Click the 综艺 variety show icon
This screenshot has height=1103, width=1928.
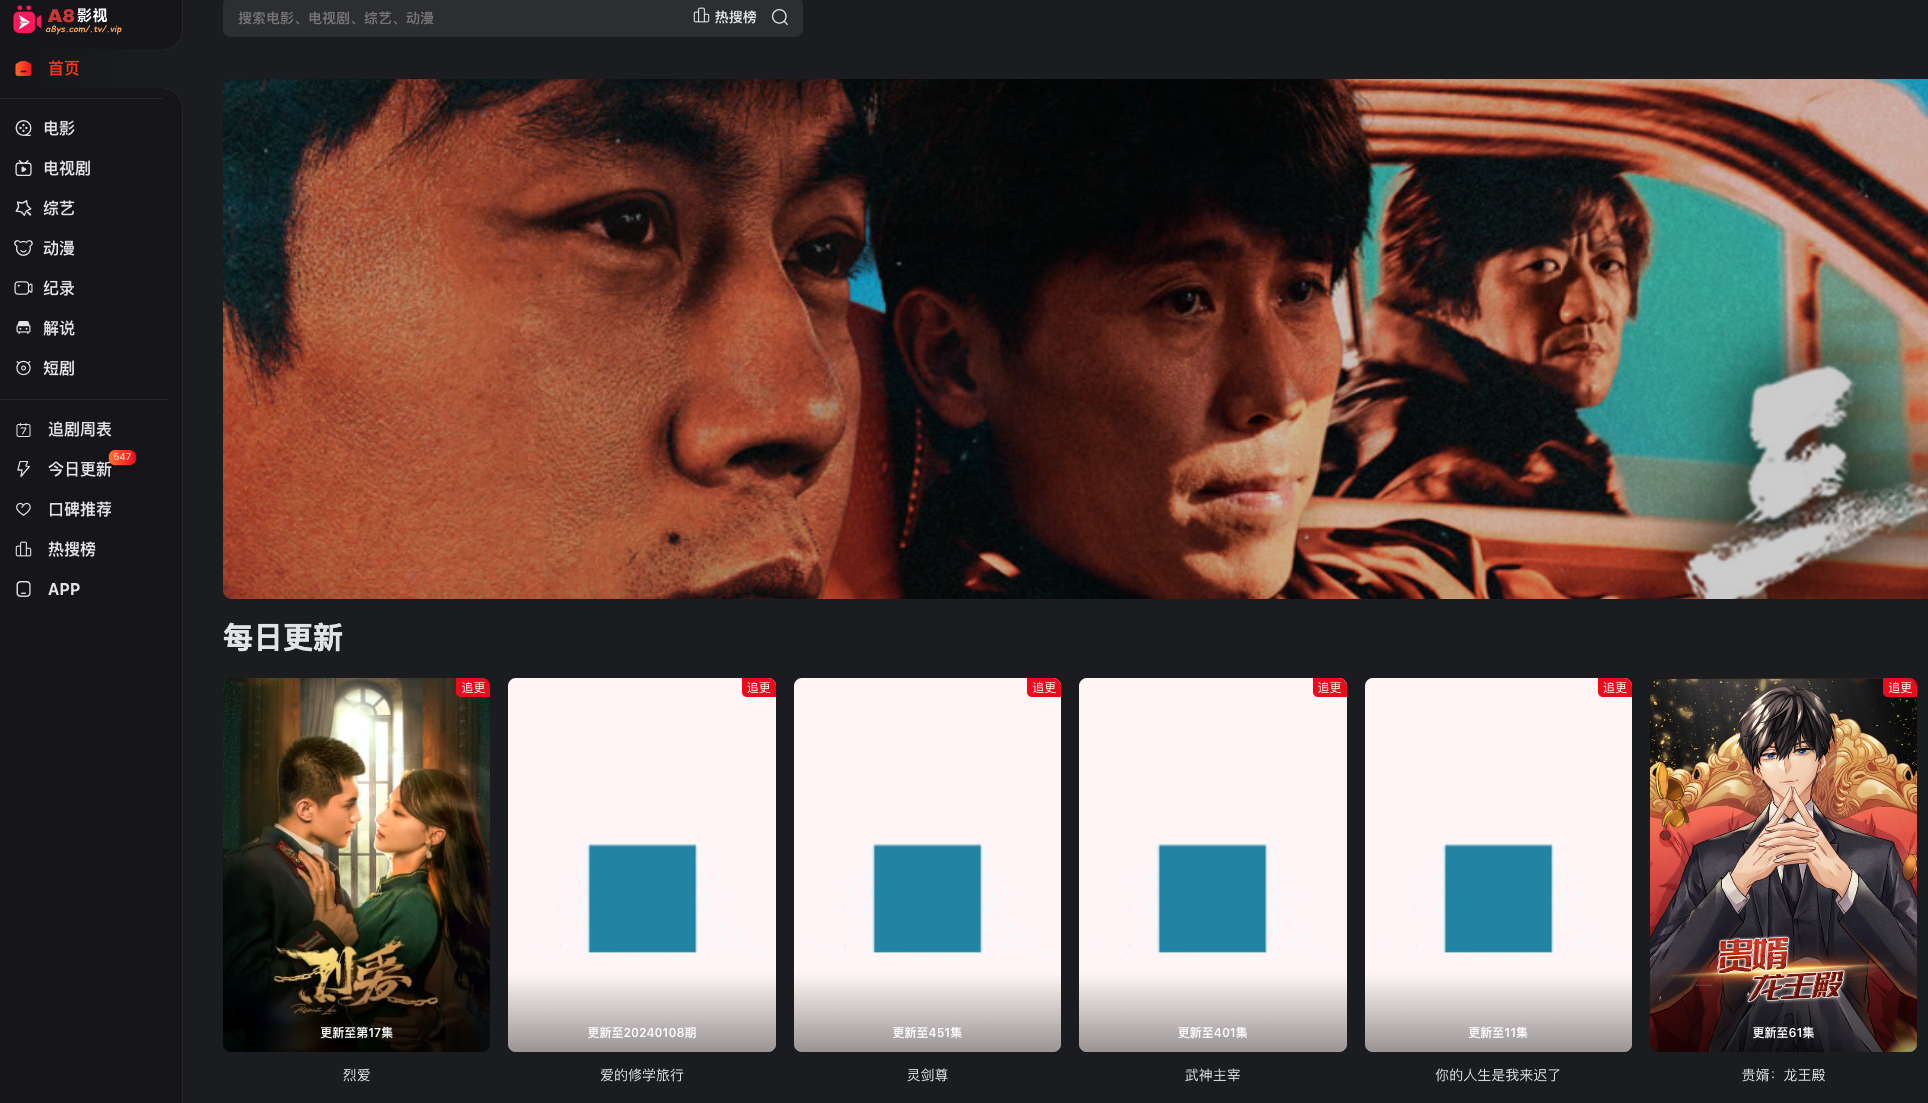click(x=24, y=208)
